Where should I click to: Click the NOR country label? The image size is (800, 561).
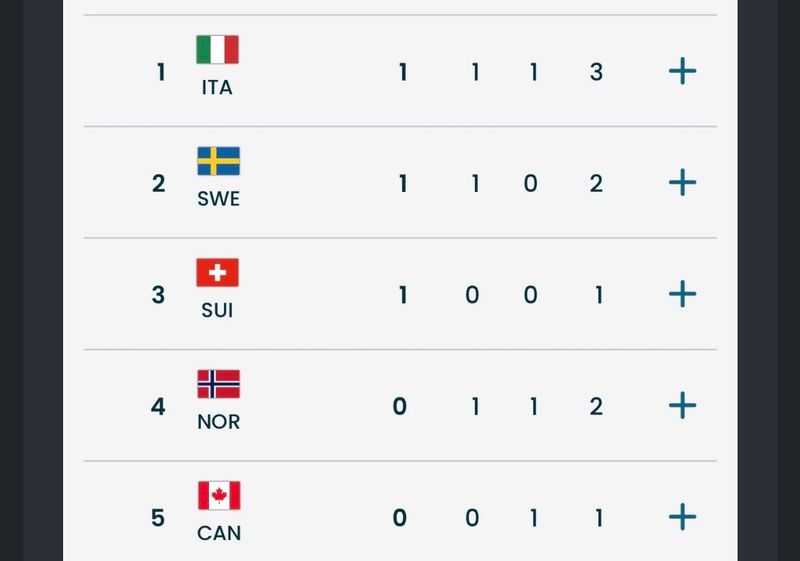(218, 421)
